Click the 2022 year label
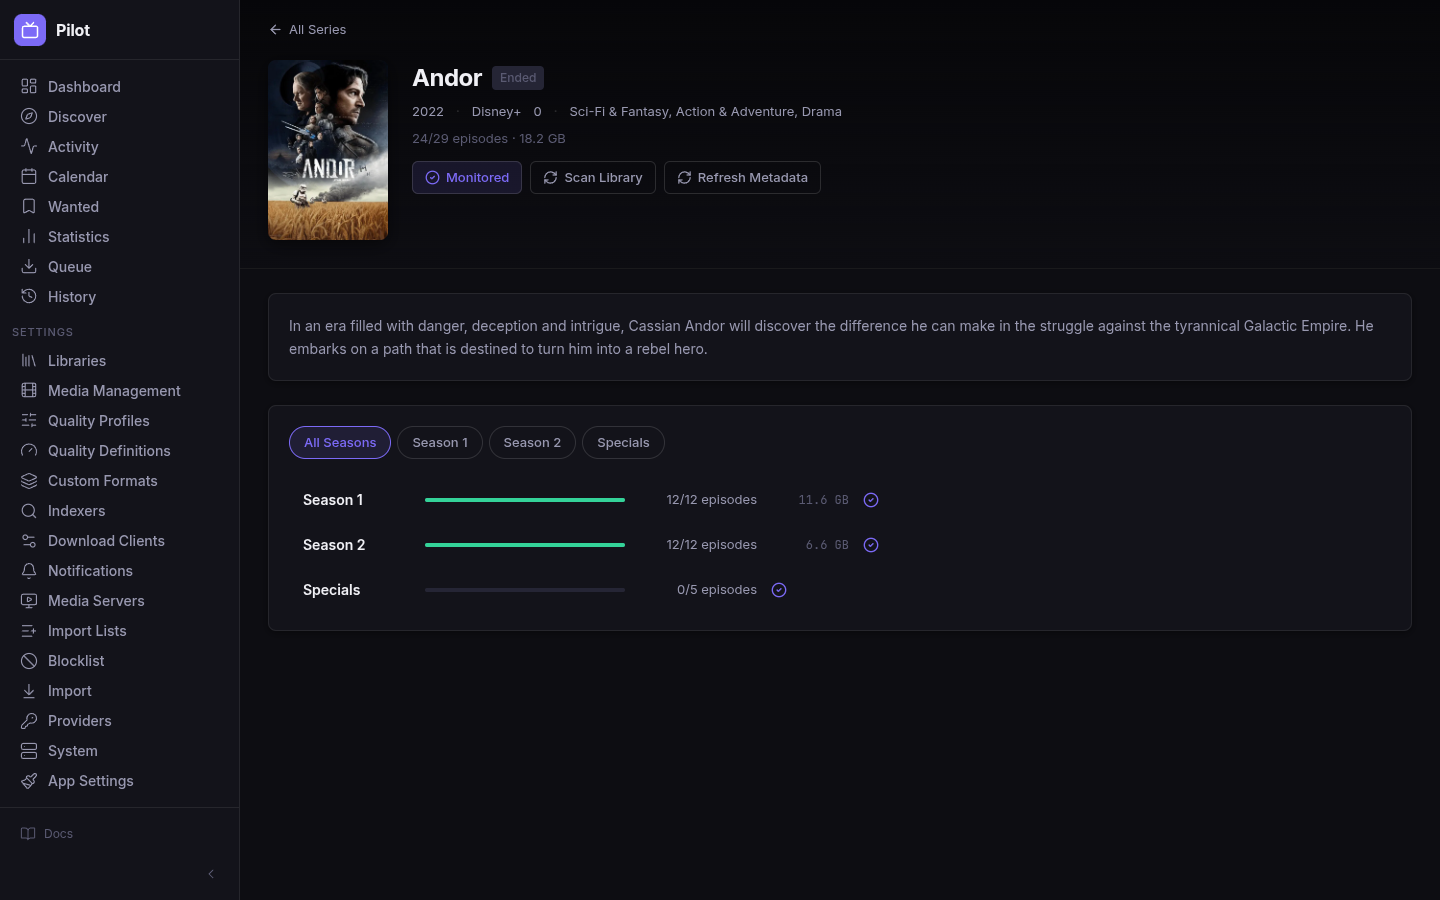 pos(428,112)
